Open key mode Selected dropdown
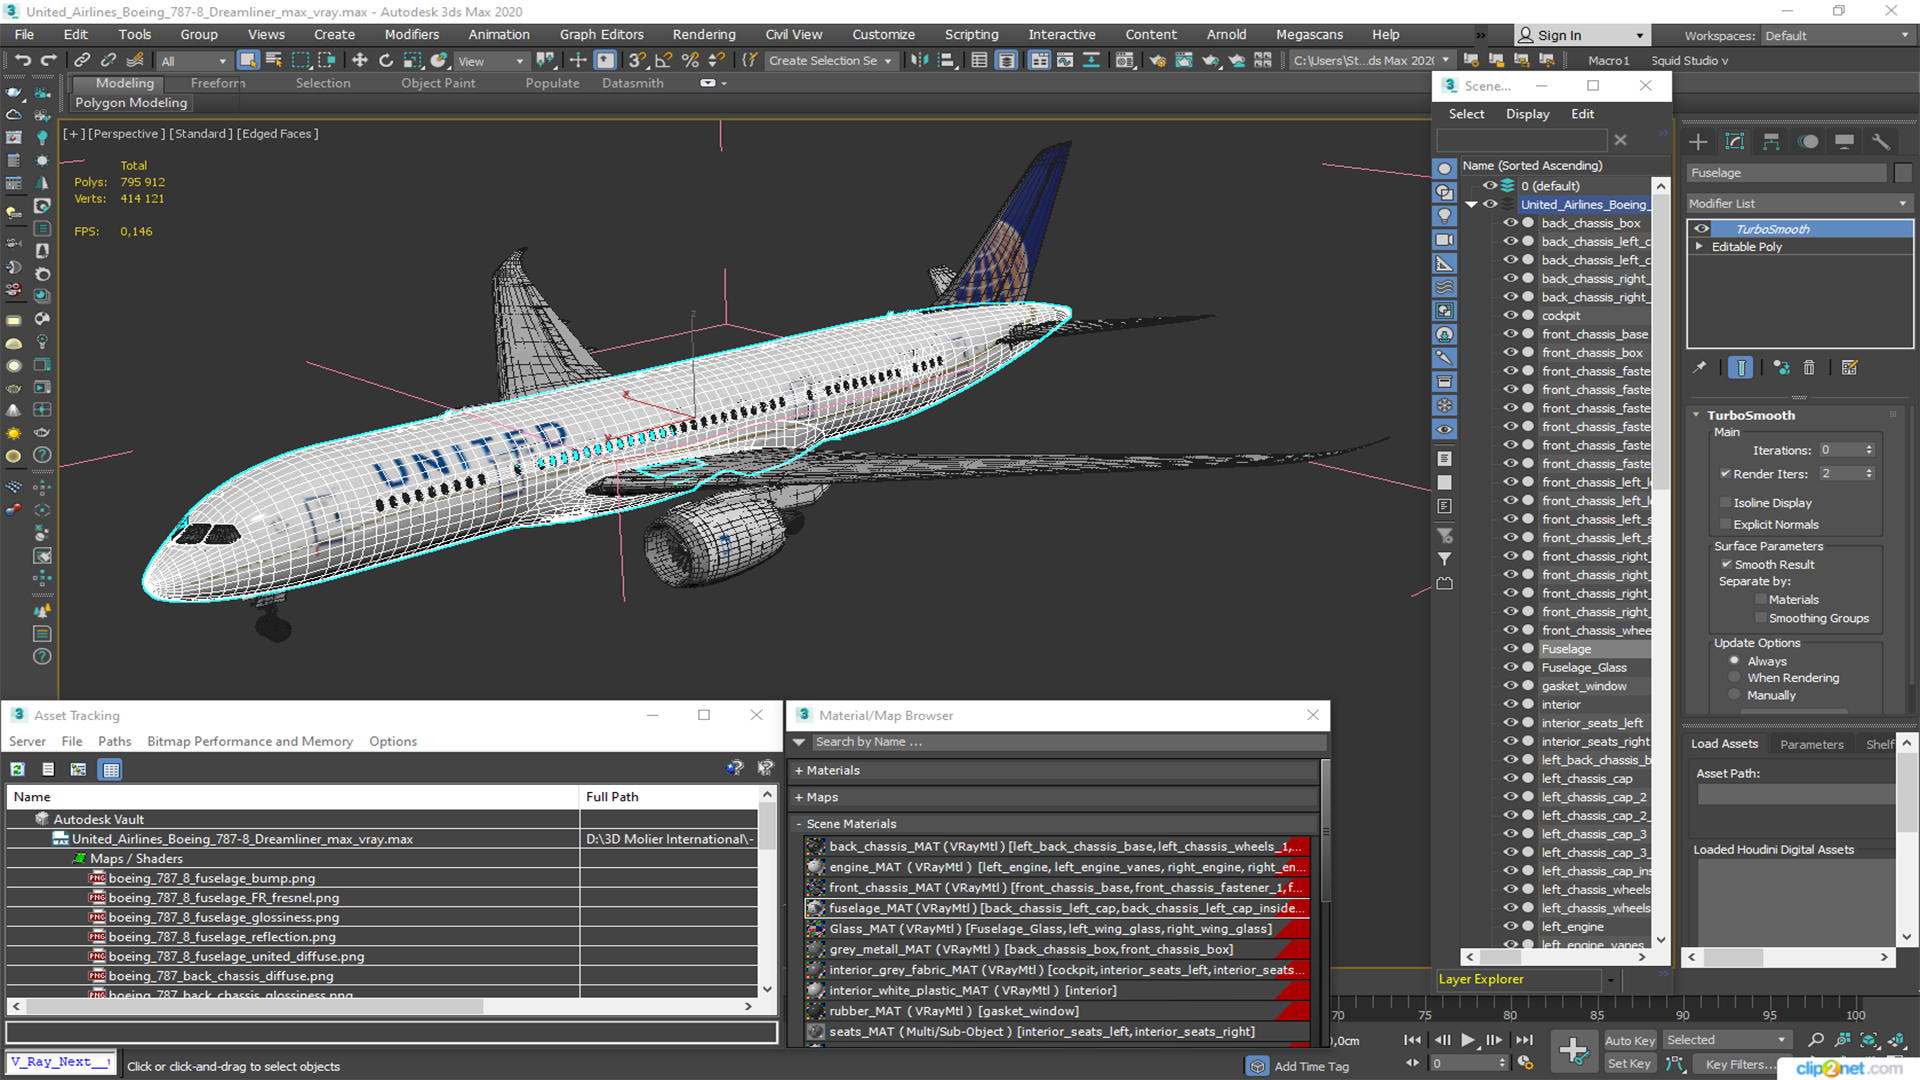The image size is (1920, 1080). (x=1726, y=1040)
